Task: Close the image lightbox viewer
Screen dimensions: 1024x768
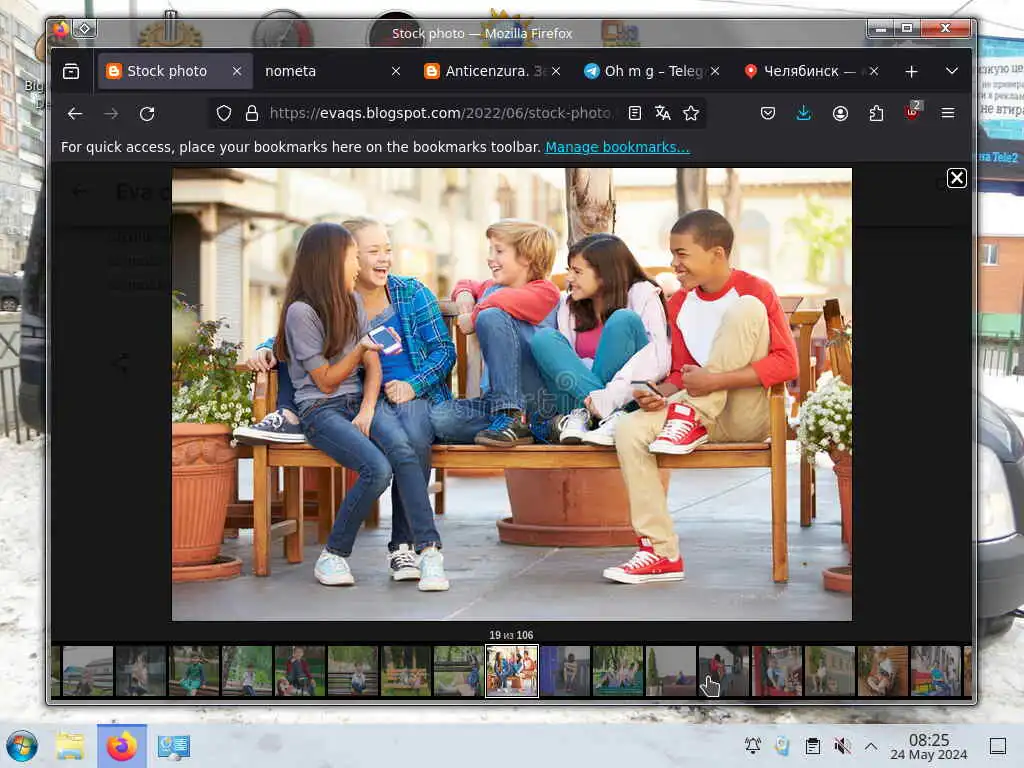Action: point(957,178)
